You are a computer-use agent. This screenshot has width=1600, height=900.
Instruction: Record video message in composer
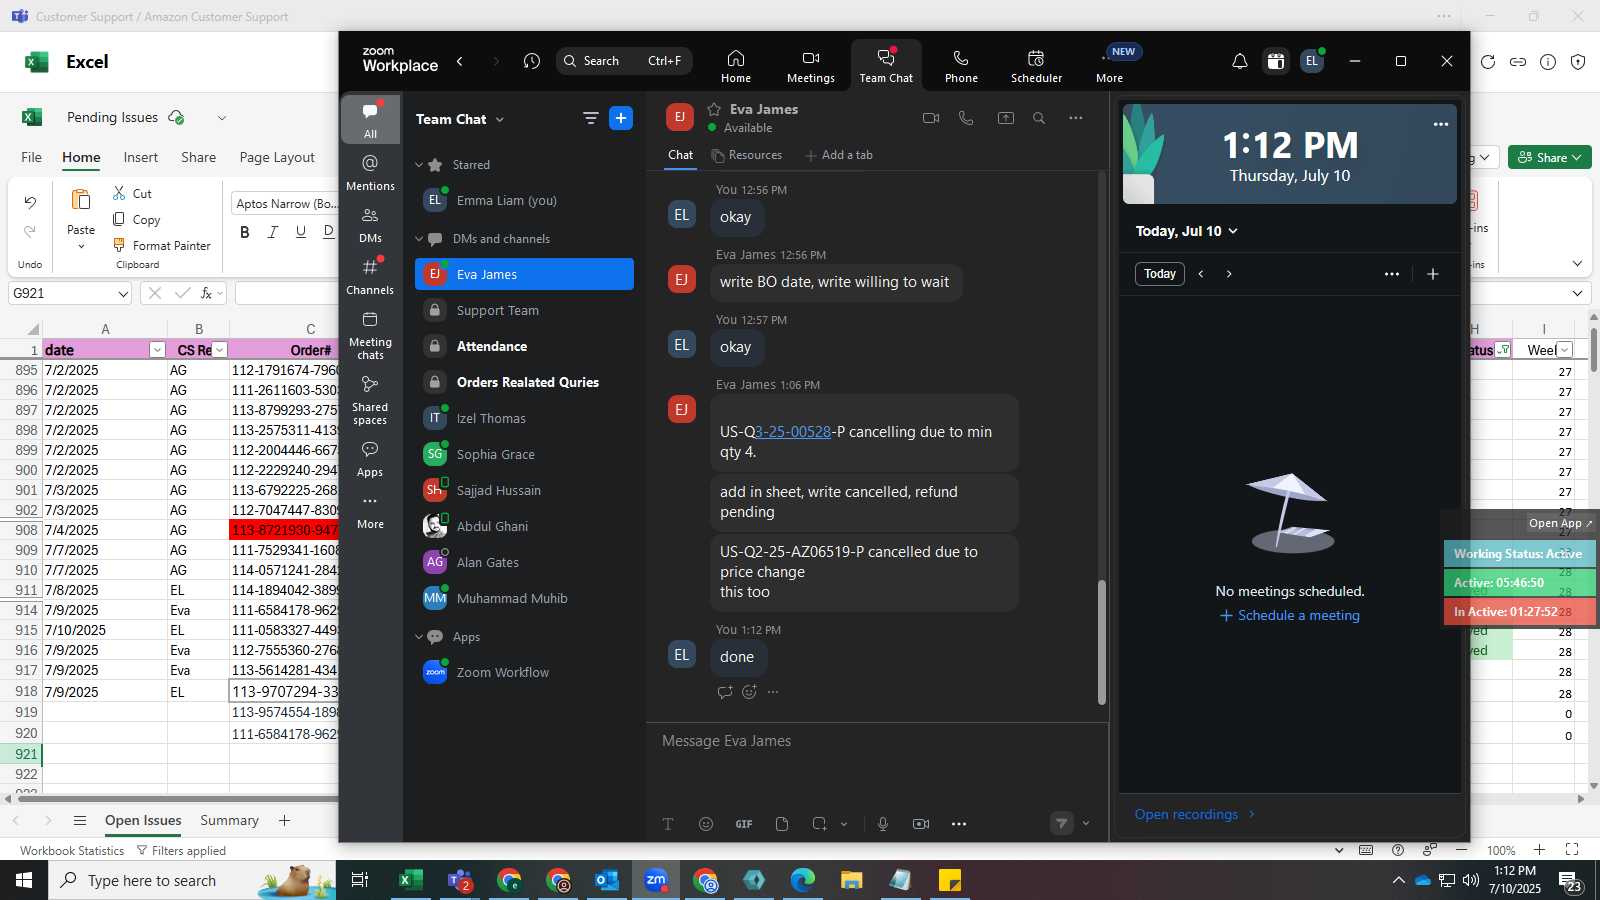pyautogui.click(x=921, y=824)
